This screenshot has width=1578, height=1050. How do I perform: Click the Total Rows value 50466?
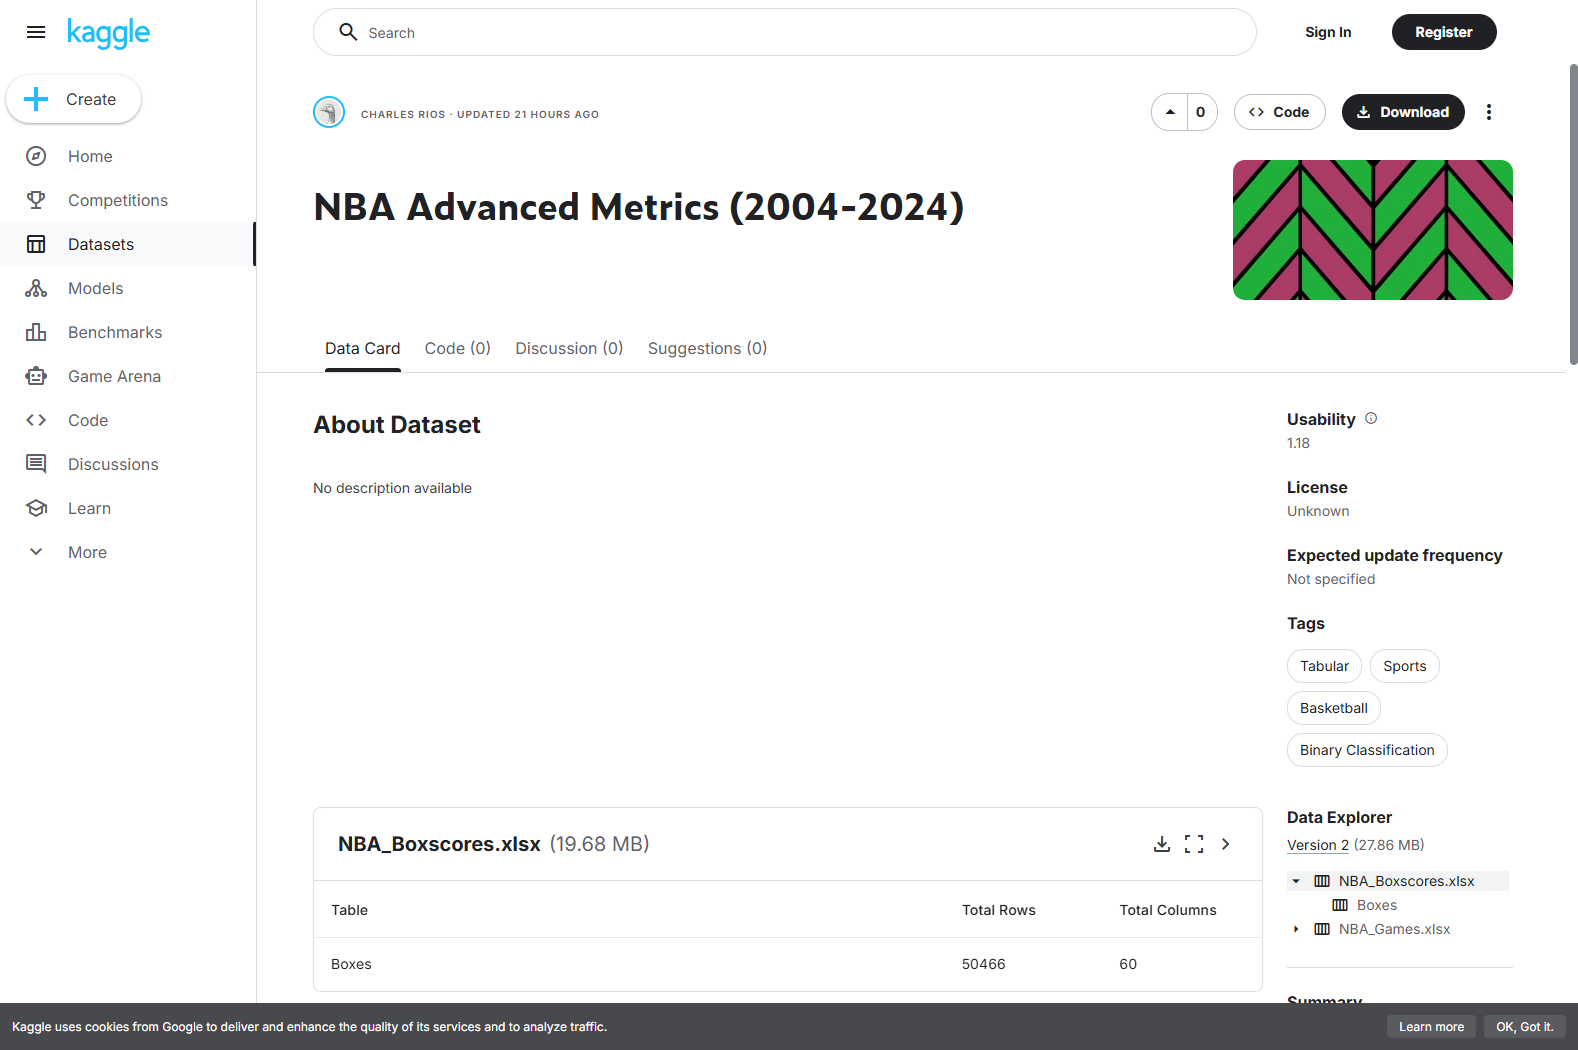pos(984,964)
